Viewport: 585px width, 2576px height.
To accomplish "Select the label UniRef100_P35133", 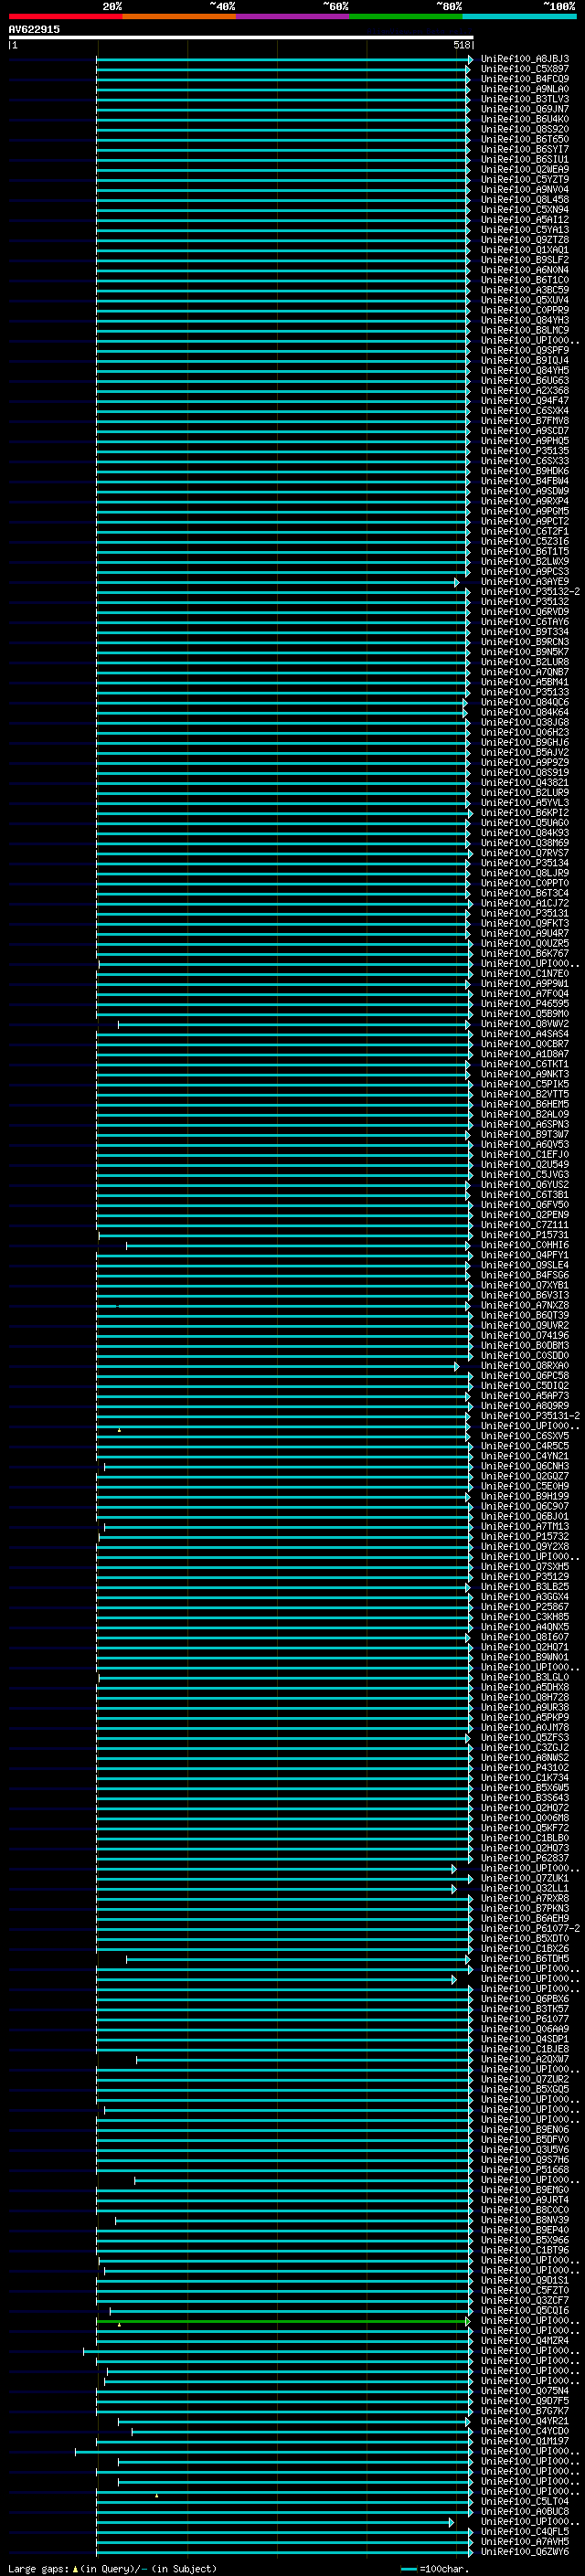I will pyautogui.click(x=525, y=692).
